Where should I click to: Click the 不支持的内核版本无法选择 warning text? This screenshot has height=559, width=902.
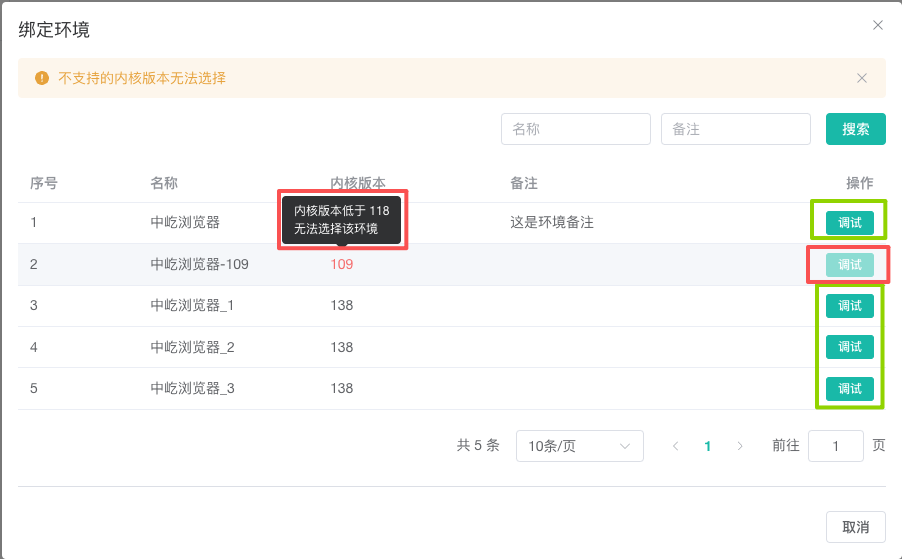coord(142,78)
